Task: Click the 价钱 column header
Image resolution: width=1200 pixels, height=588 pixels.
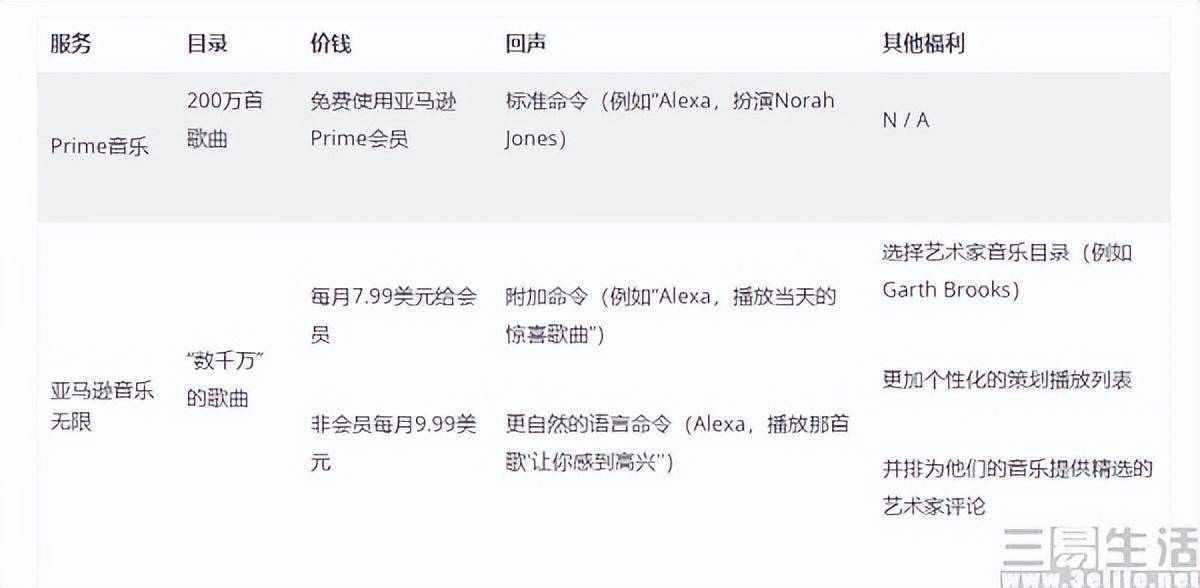Action: click(331, 44)
